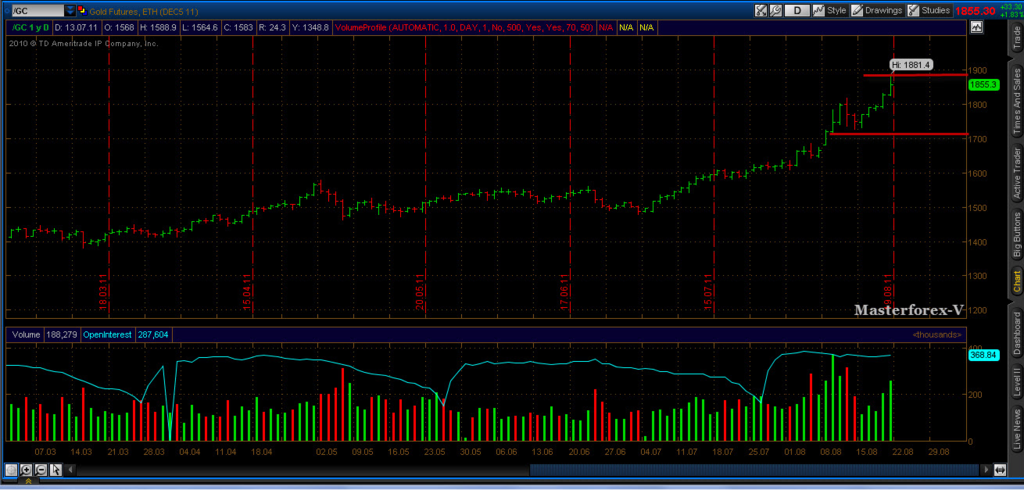Open the Active Trader side tab

click(1016, 173)
